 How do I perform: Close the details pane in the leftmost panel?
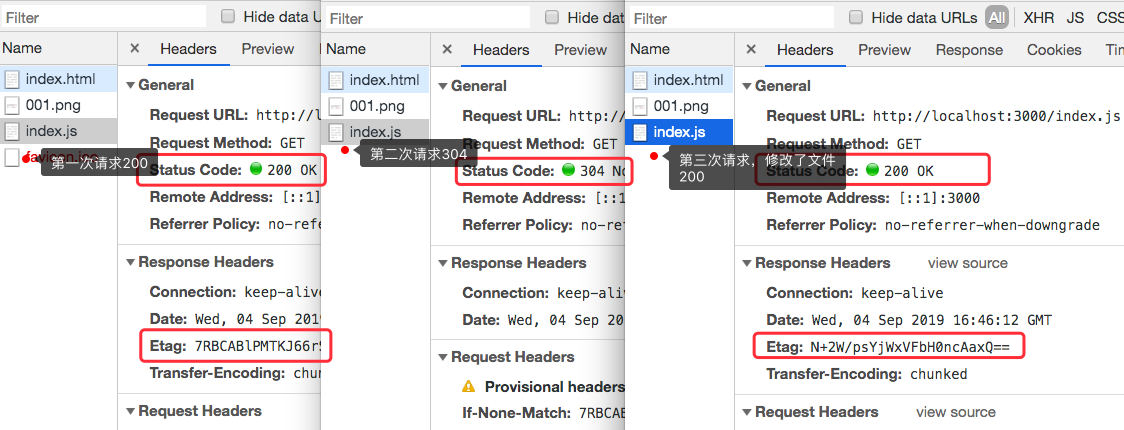[x=135, y=49]
